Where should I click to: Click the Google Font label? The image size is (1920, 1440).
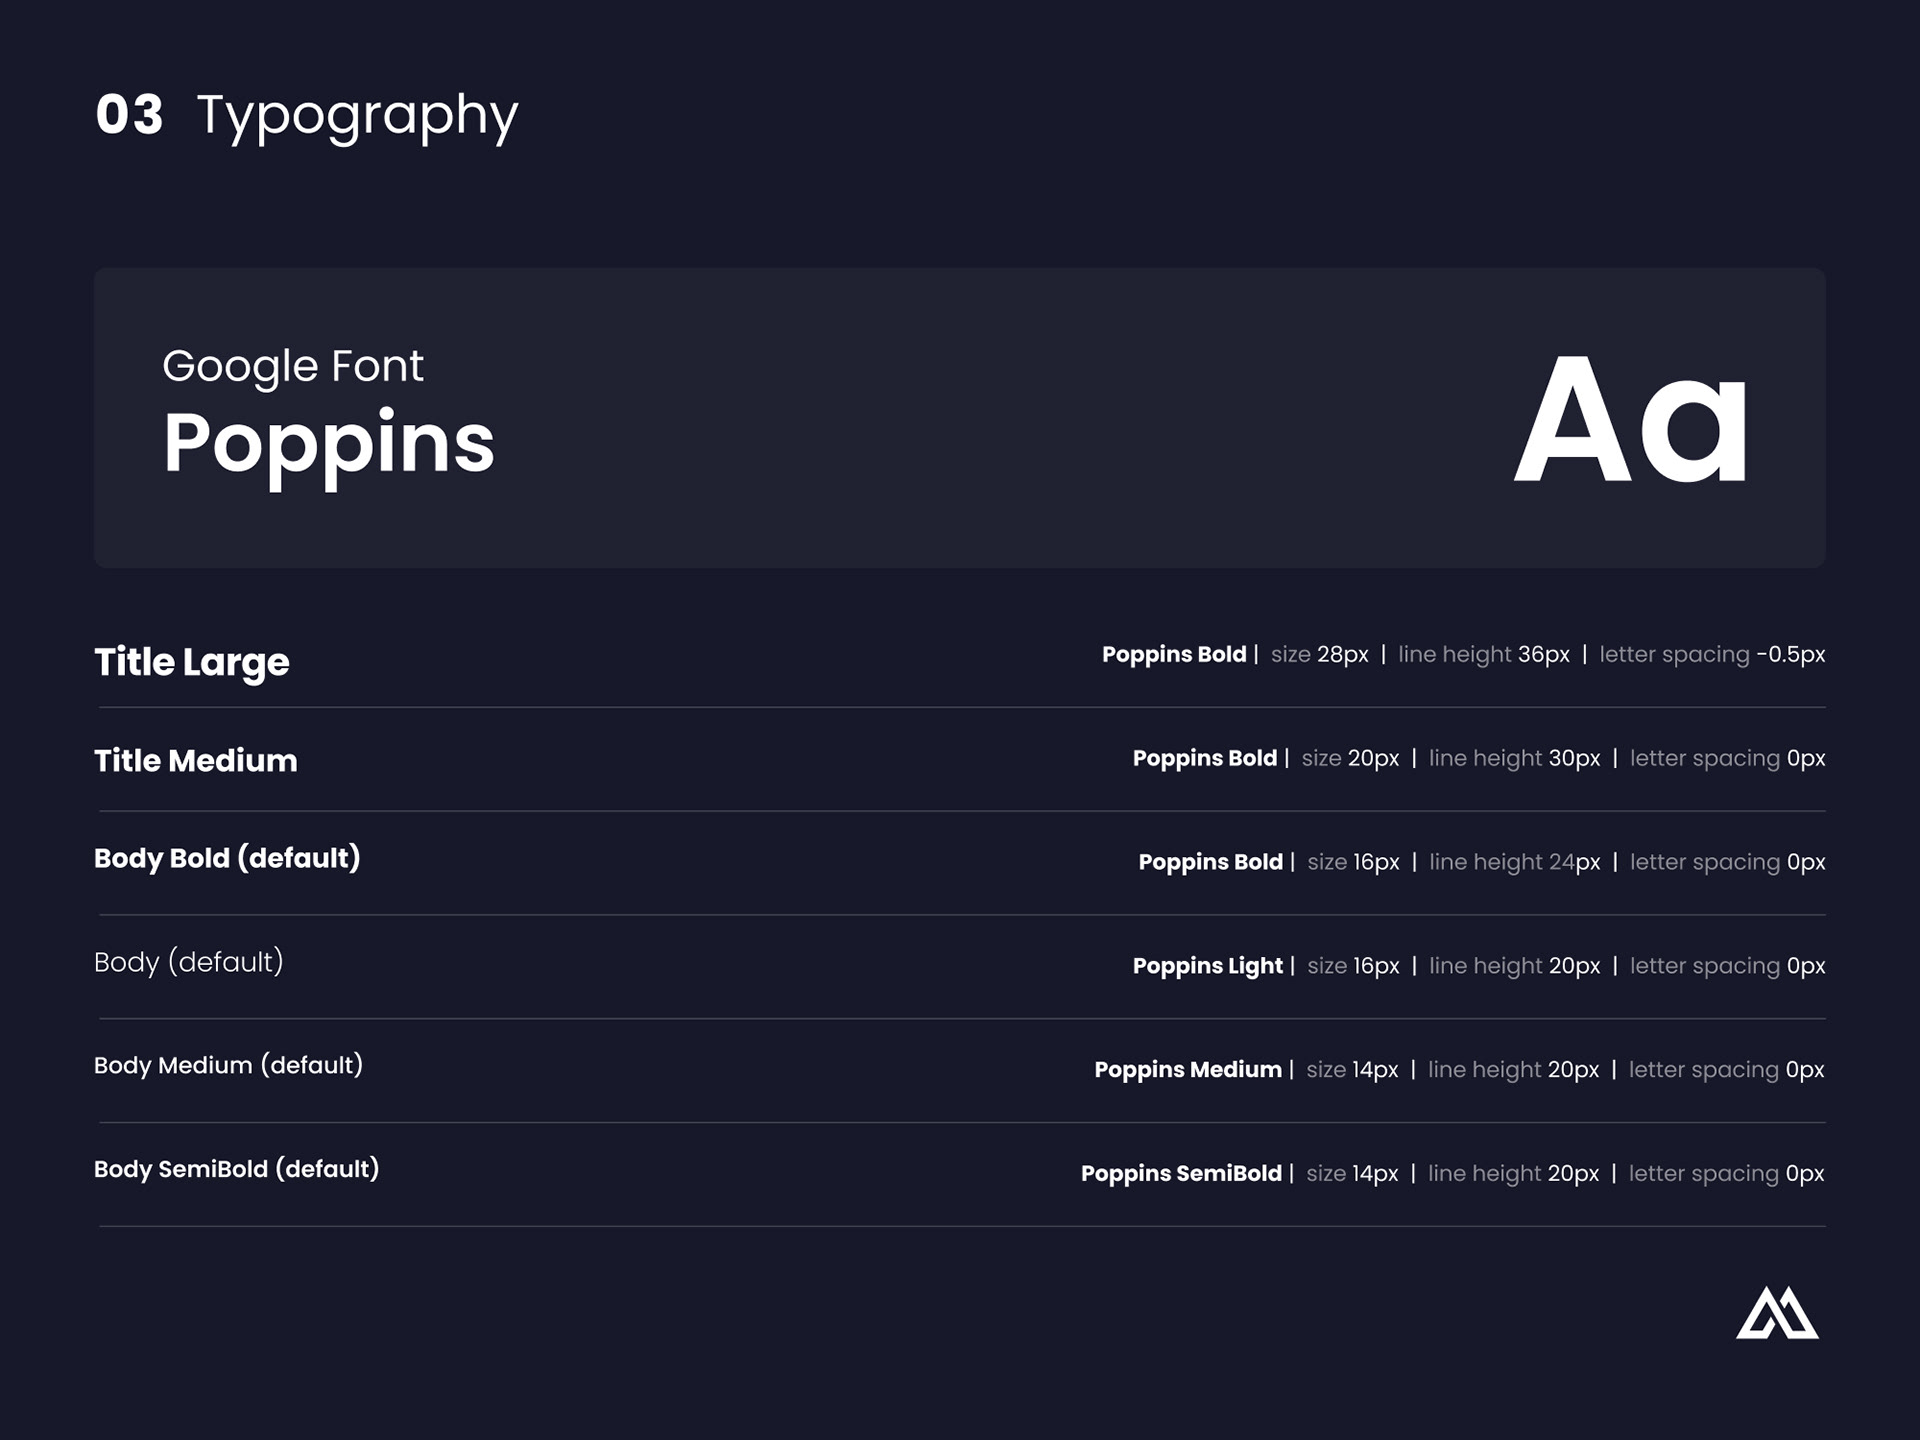click(x=292, y=366)
